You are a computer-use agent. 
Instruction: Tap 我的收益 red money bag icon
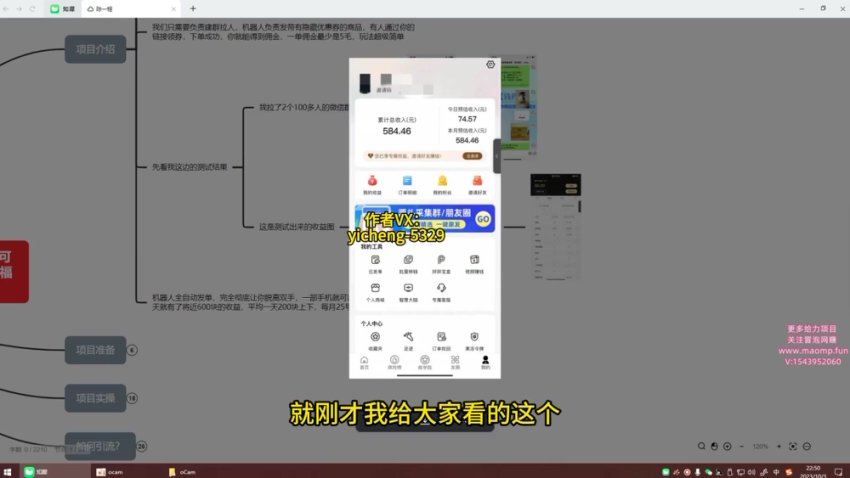371,183
